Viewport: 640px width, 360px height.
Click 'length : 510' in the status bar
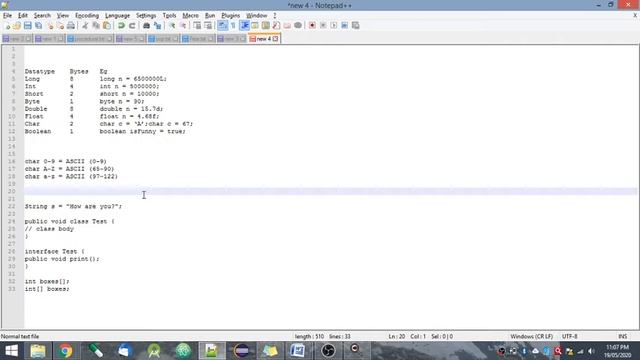pyautogui.click(x=309, y=337)
